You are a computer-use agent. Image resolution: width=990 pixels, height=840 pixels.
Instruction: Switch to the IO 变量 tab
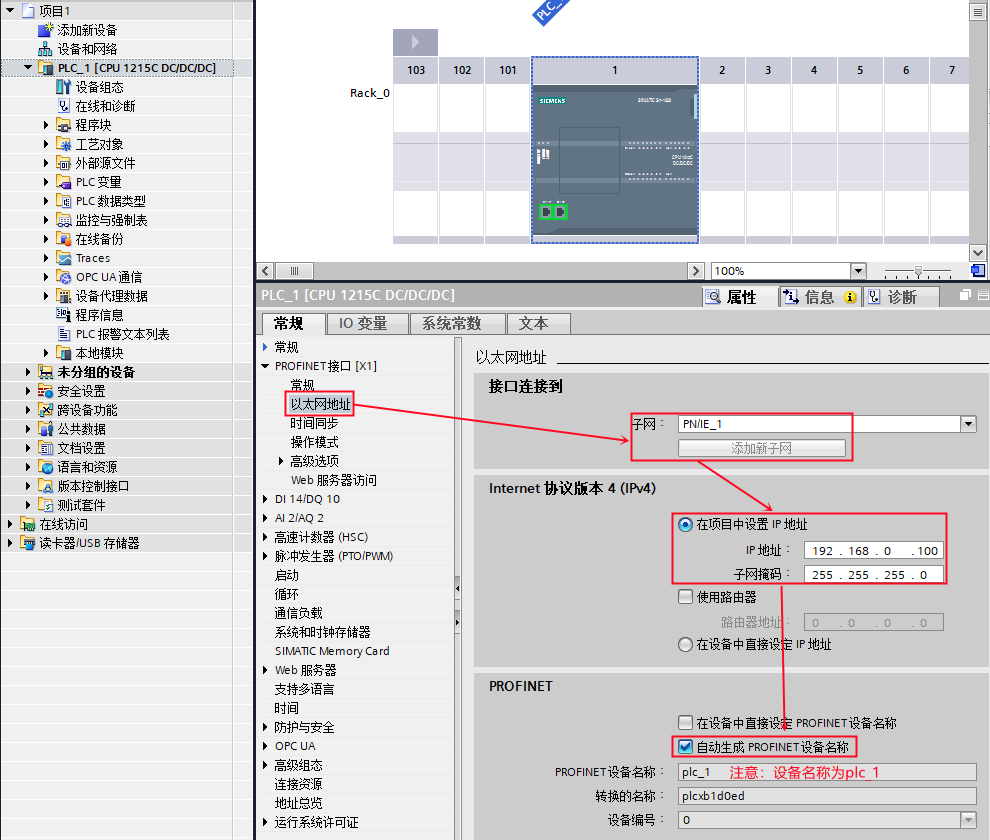[x=367, y=323]
